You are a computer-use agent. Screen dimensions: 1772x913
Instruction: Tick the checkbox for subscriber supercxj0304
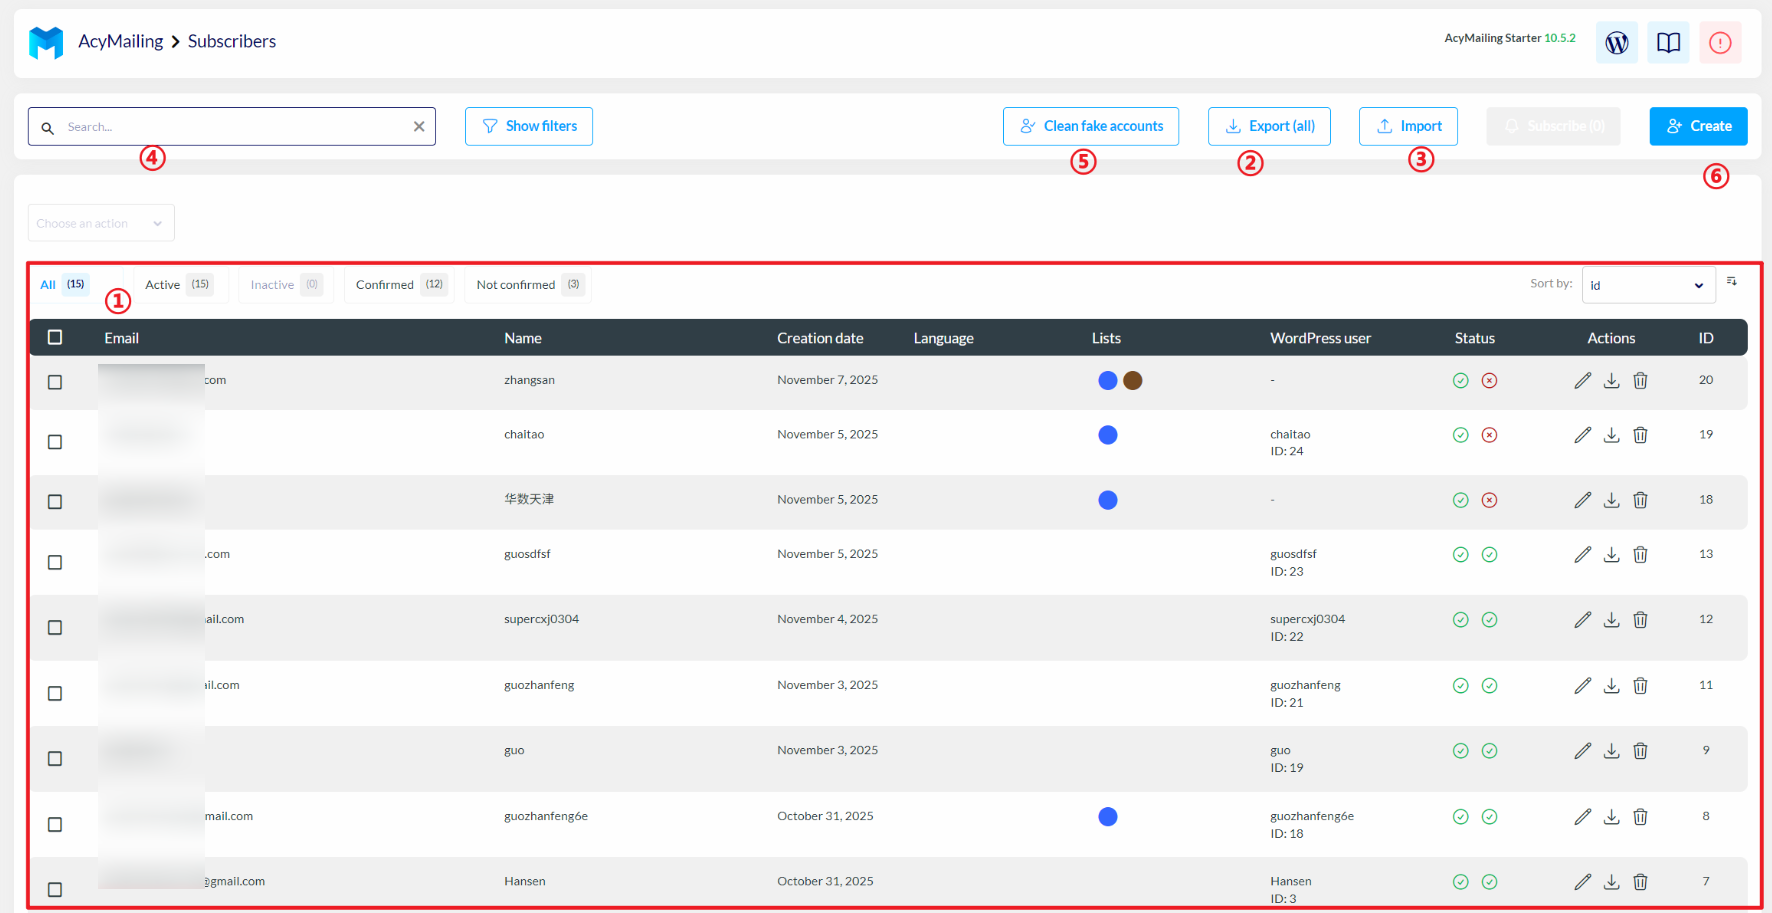pos(55,628)
